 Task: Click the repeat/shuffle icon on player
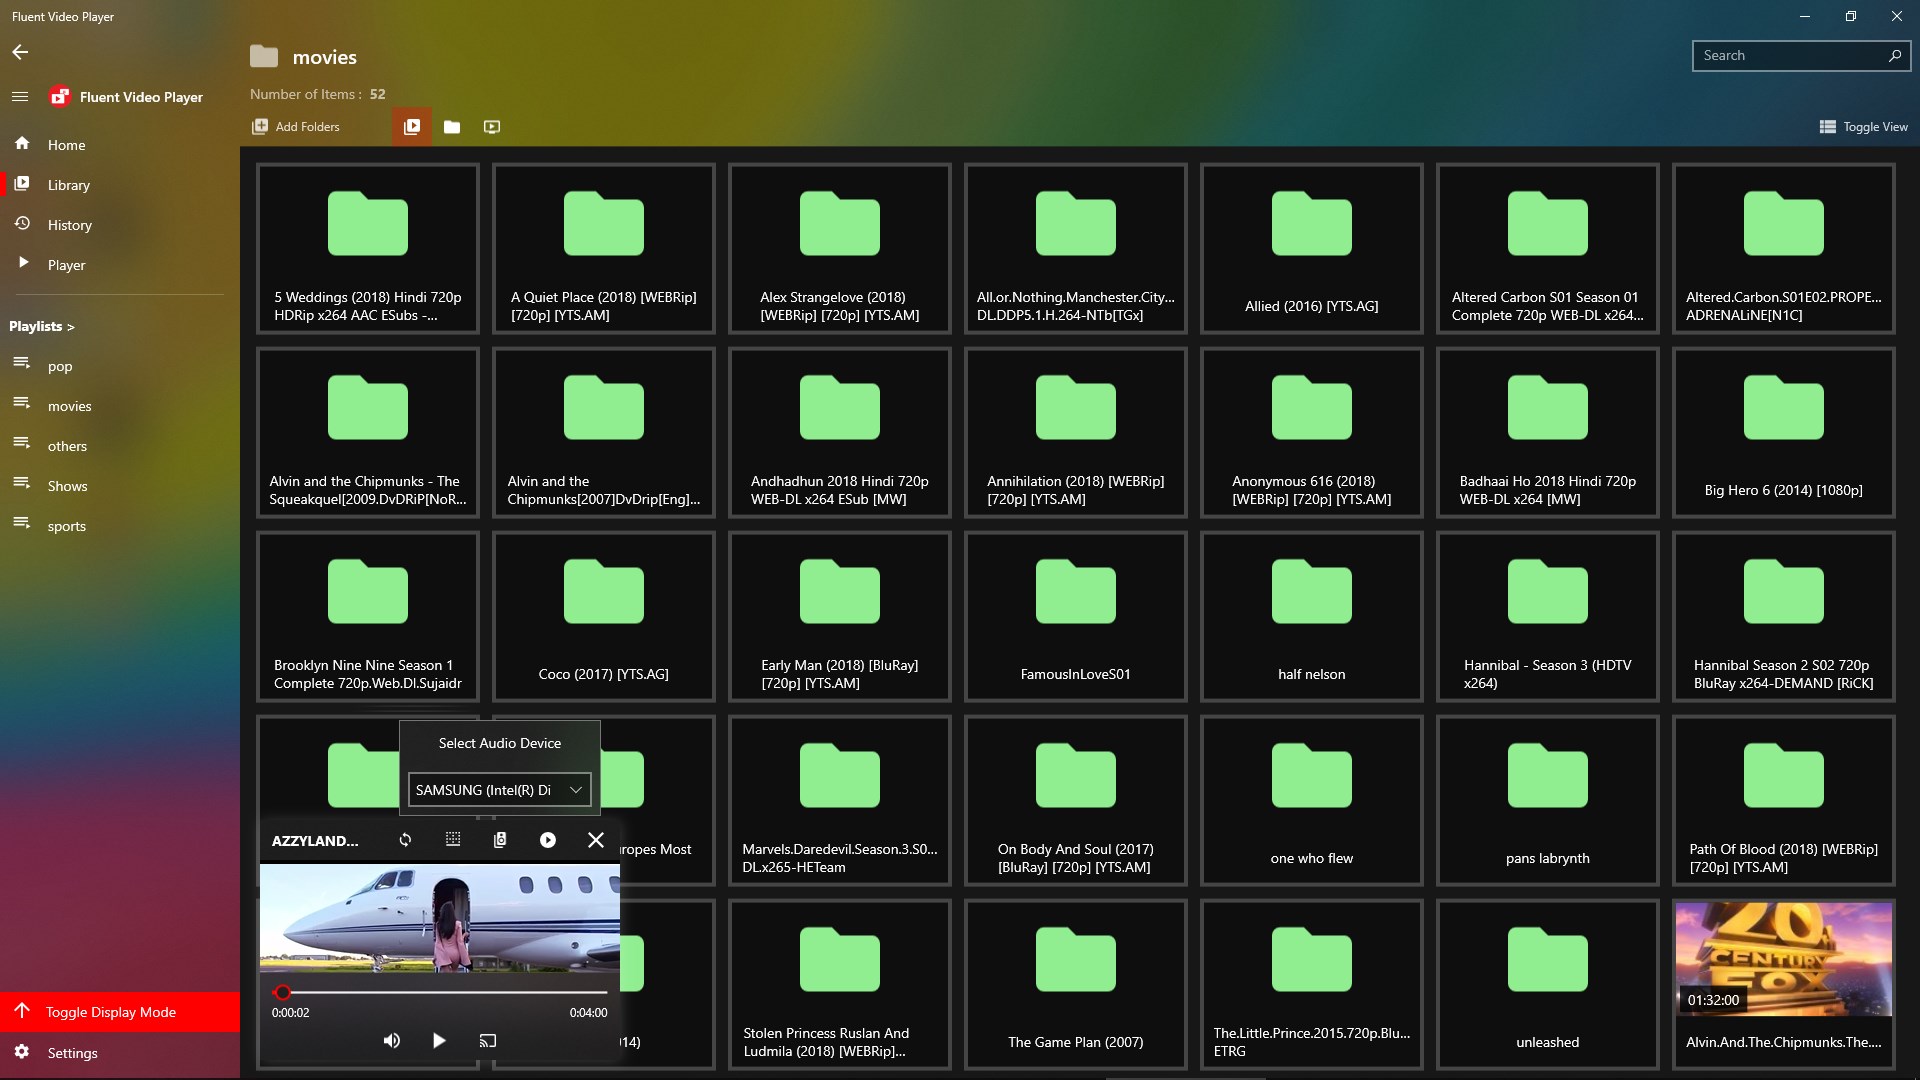(405, 840)
